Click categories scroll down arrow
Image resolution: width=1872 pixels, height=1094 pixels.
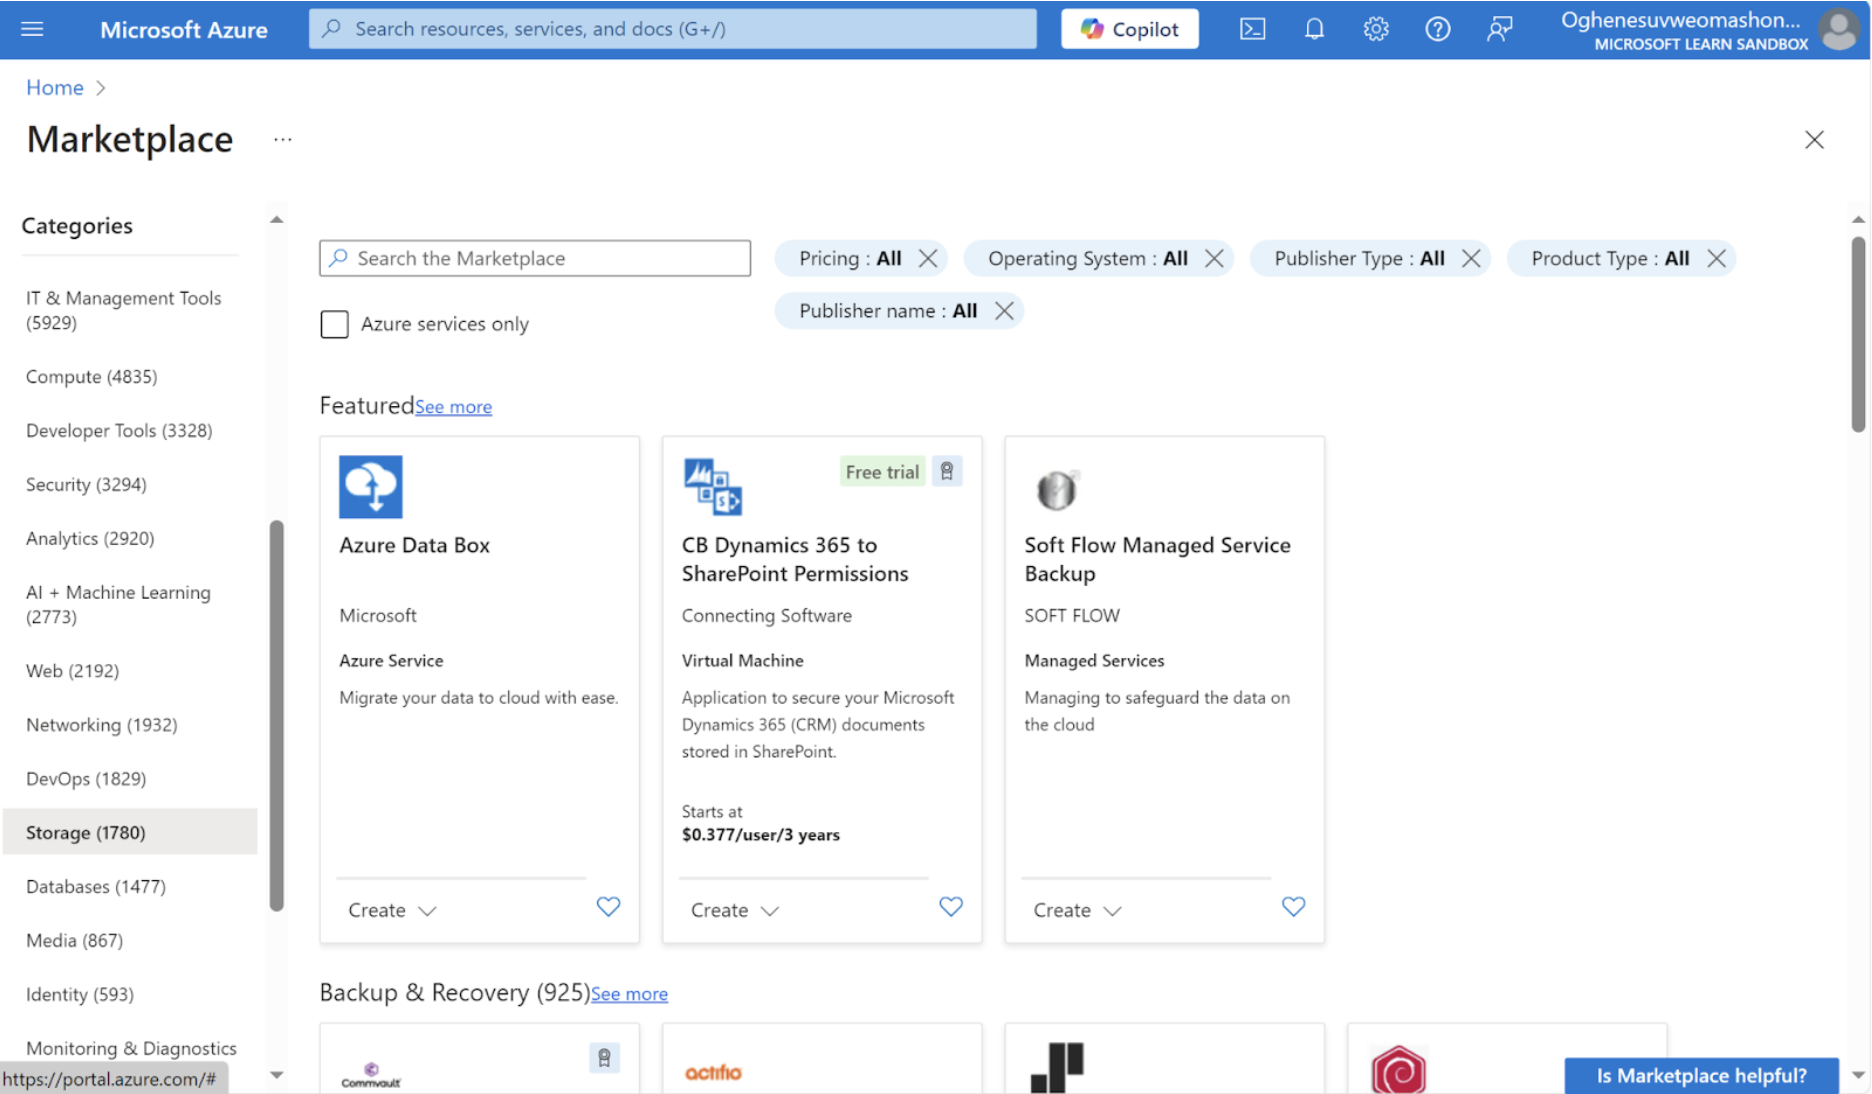point(277,1075)
